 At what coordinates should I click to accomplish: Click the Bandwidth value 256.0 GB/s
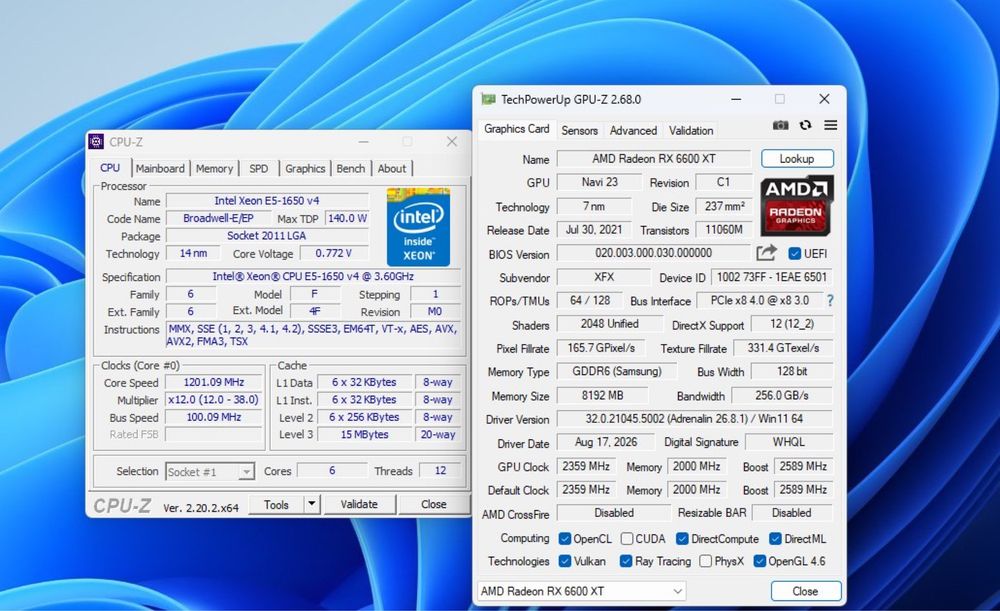tap(782, 395)
